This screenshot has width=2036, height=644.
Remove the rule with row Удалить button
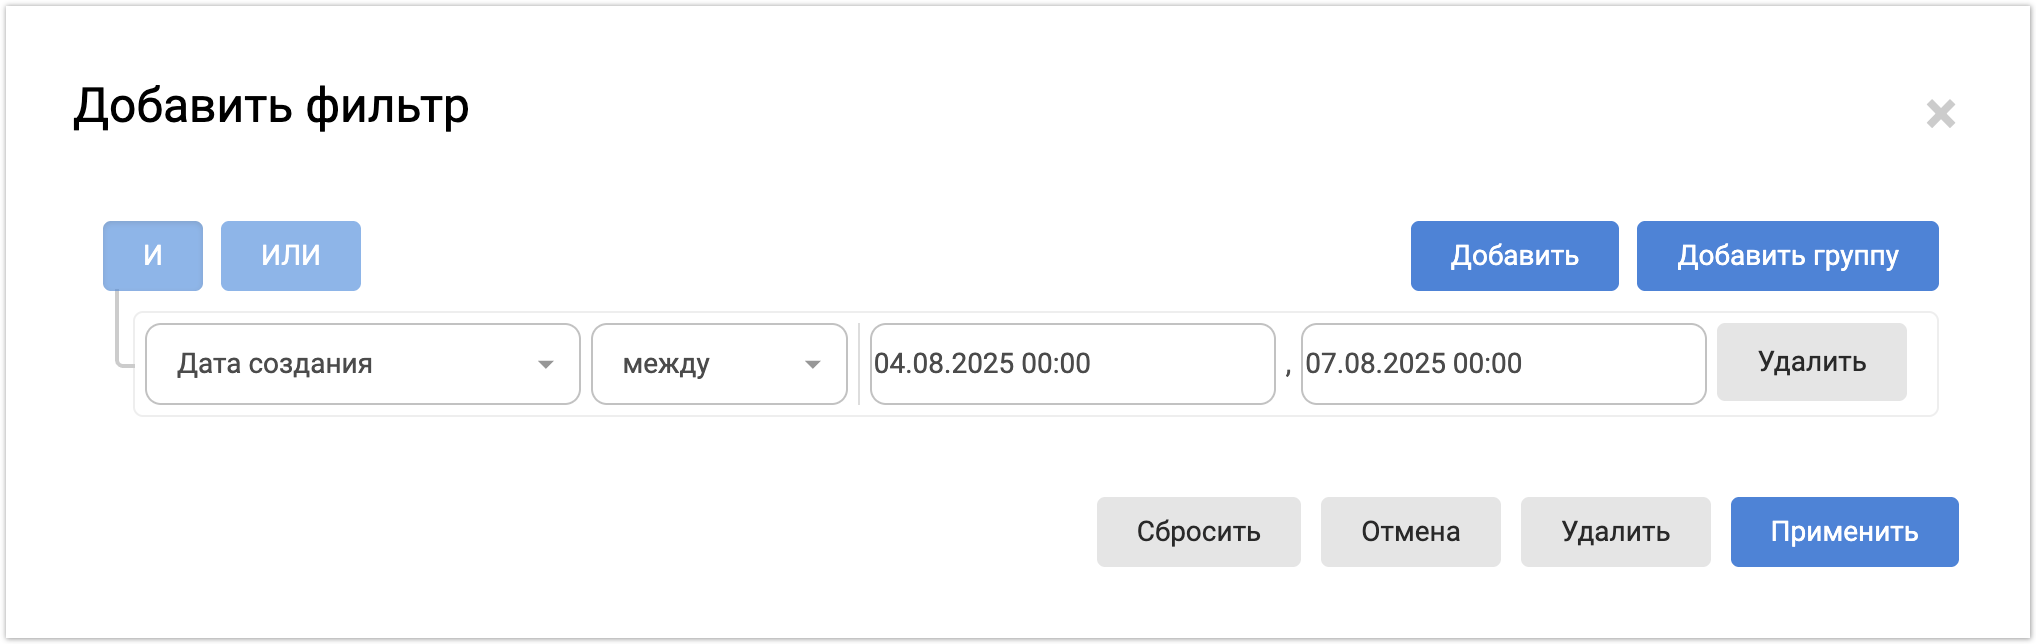pos(1811,362)
